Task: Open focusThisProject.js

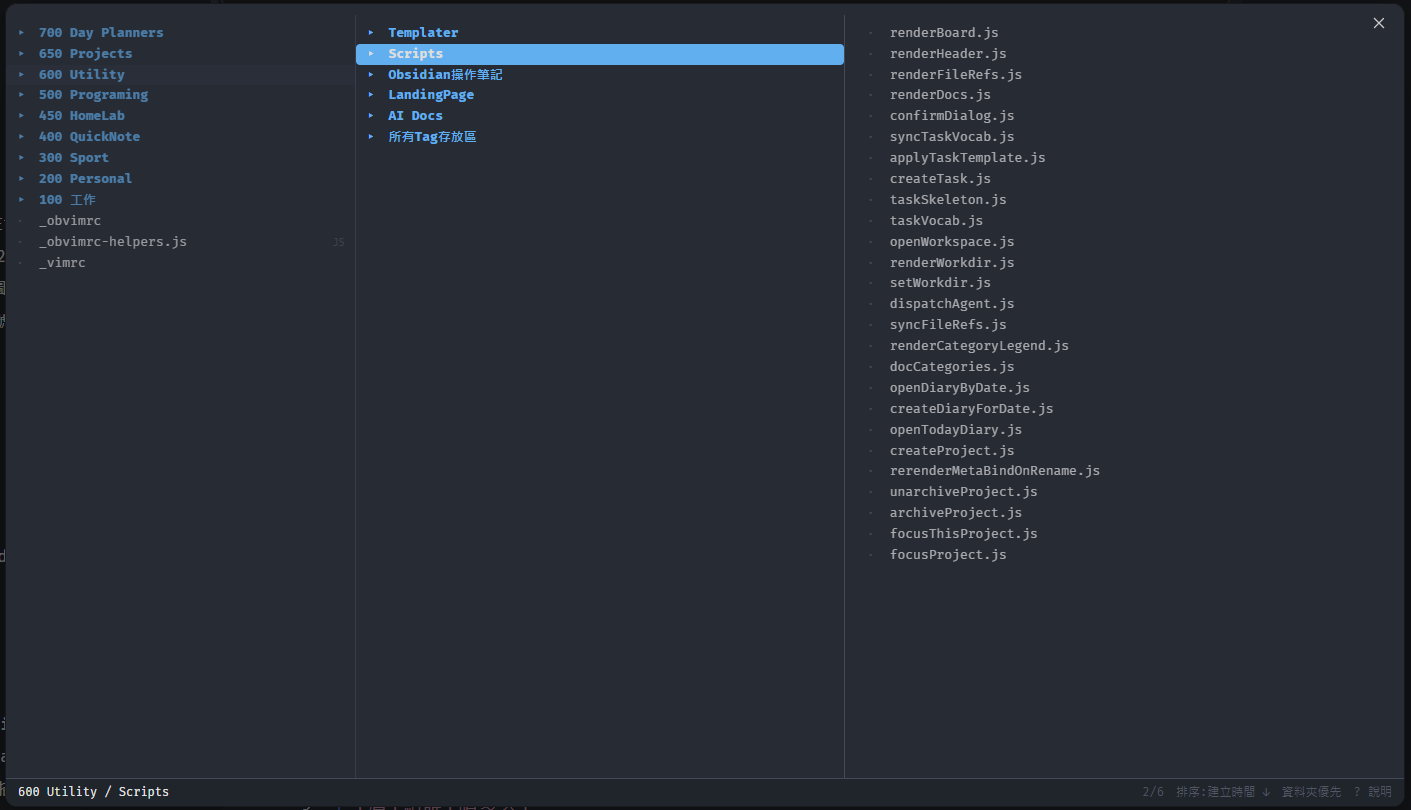Action: coord(964,534)
